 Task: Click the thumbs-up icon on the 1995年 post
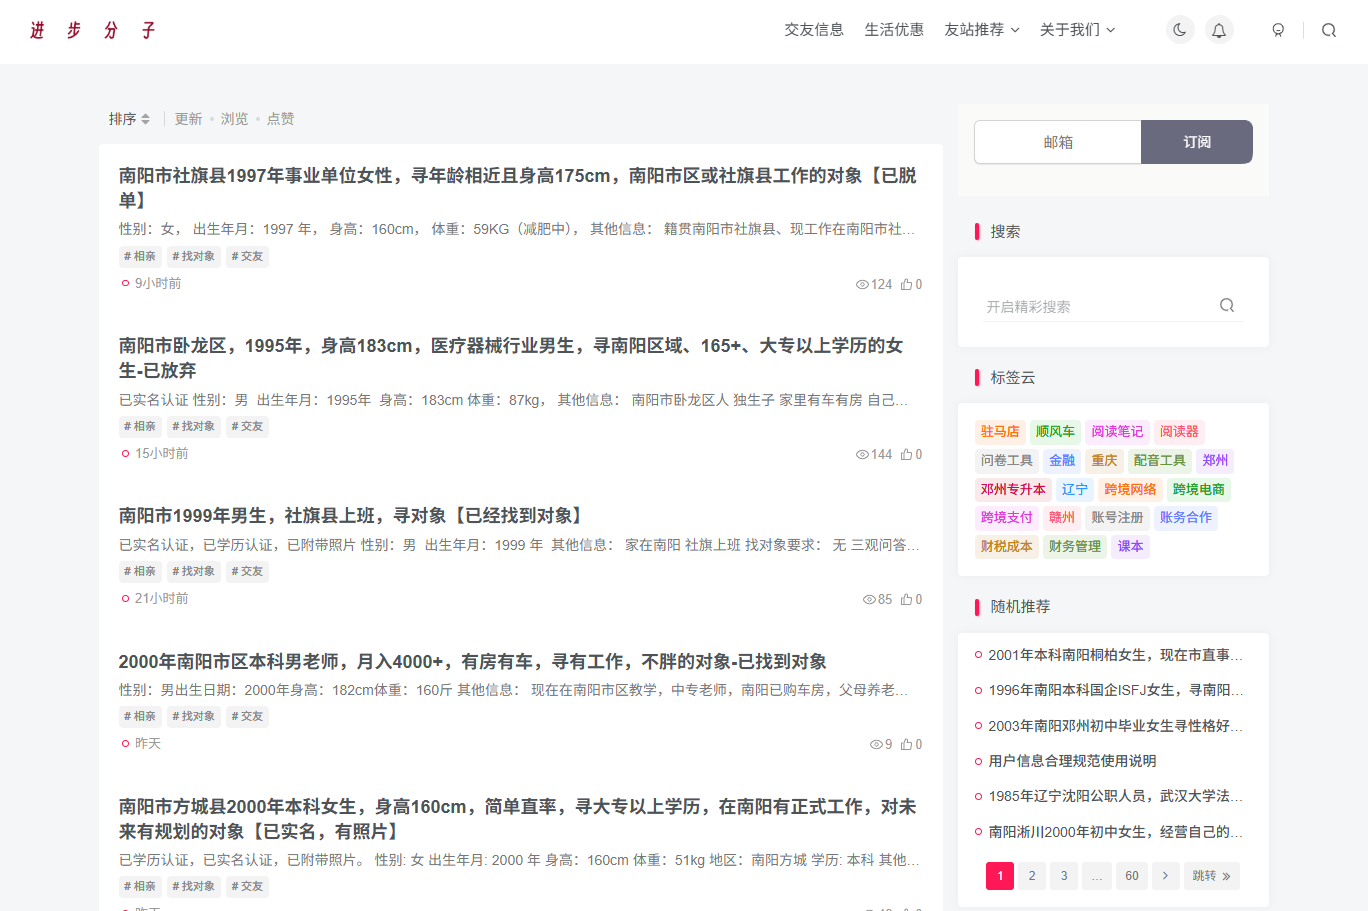(906, 454)
